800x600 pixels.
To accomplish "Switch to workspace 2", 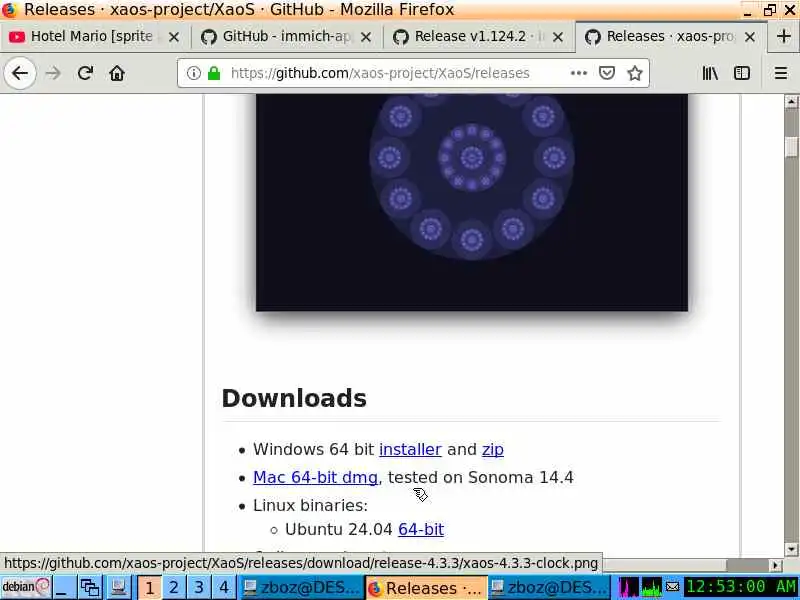I will click(x=174, y=588).
